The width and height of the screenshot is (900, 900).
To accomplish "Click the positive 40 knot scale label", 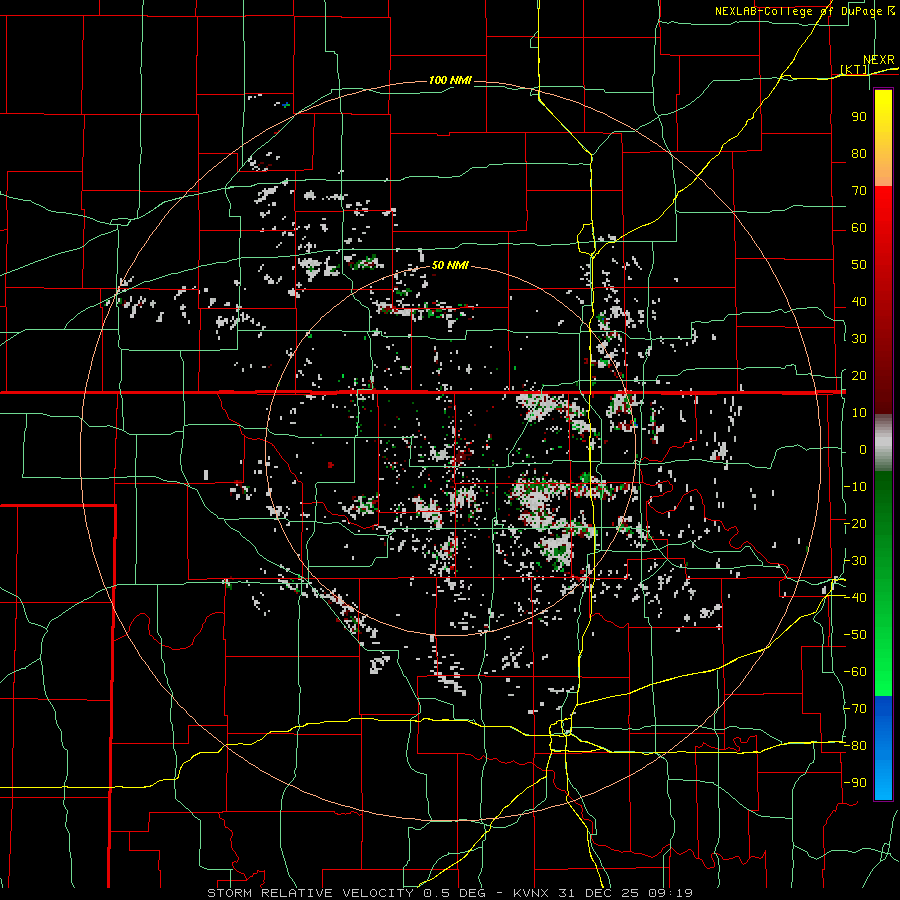I will [x=859, y=301].
